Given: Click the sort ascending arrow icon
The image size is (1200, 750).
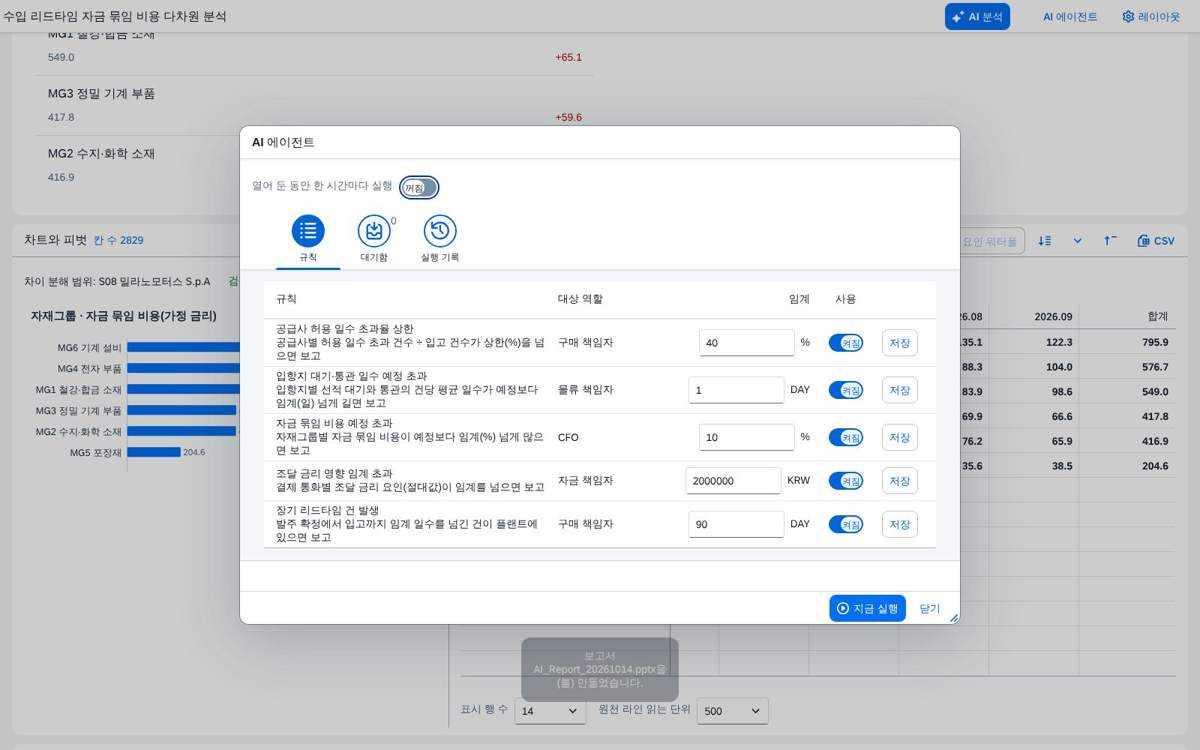Looking at the screenshot, I should 1110,241.
